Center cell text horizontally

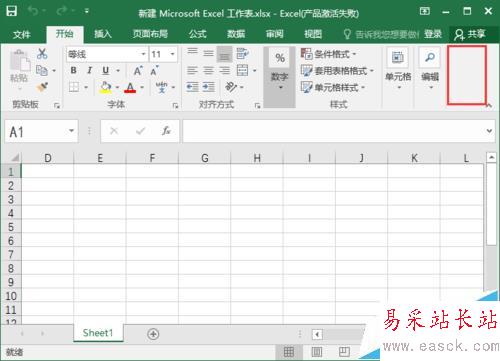tap(208, 70)
